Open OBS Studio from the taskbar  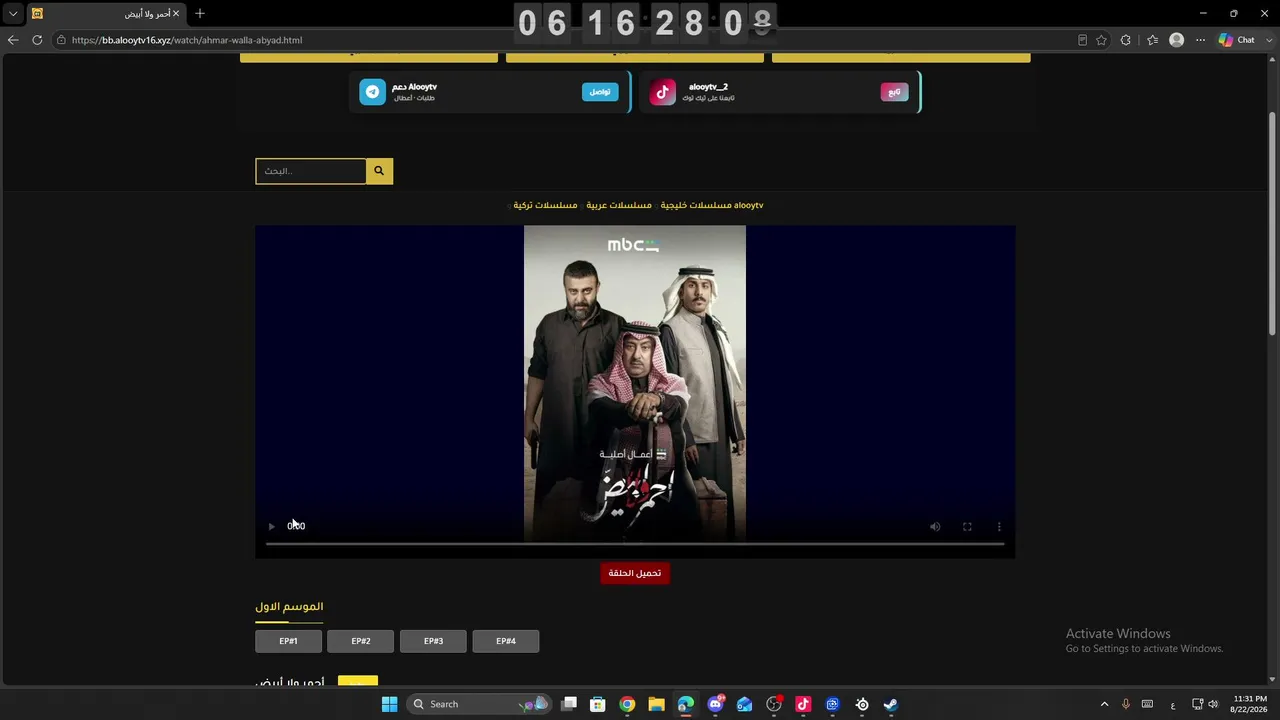click(774, 704)
